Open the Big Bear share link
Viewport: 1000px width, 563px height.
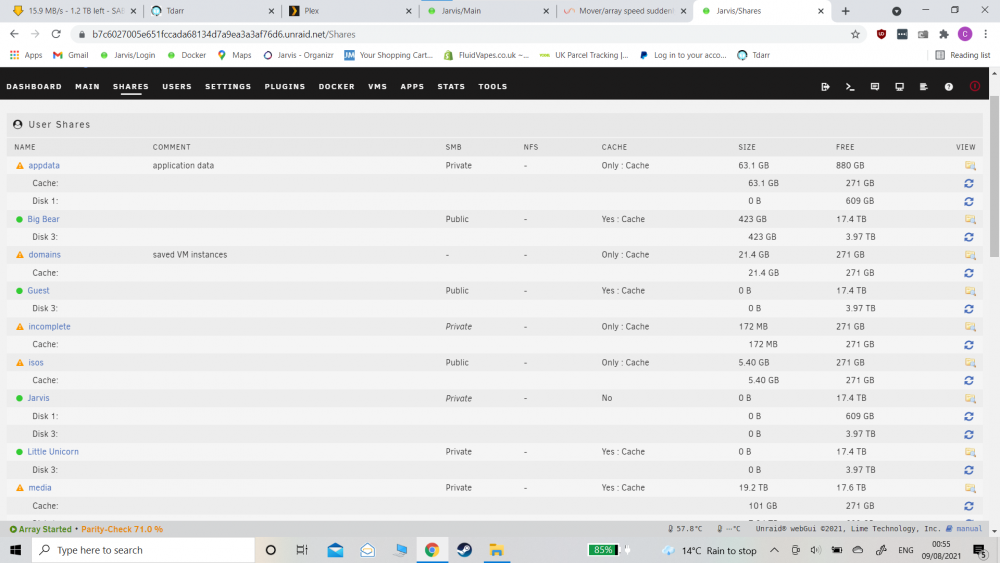pyautogui.click(x=43, y=219)
